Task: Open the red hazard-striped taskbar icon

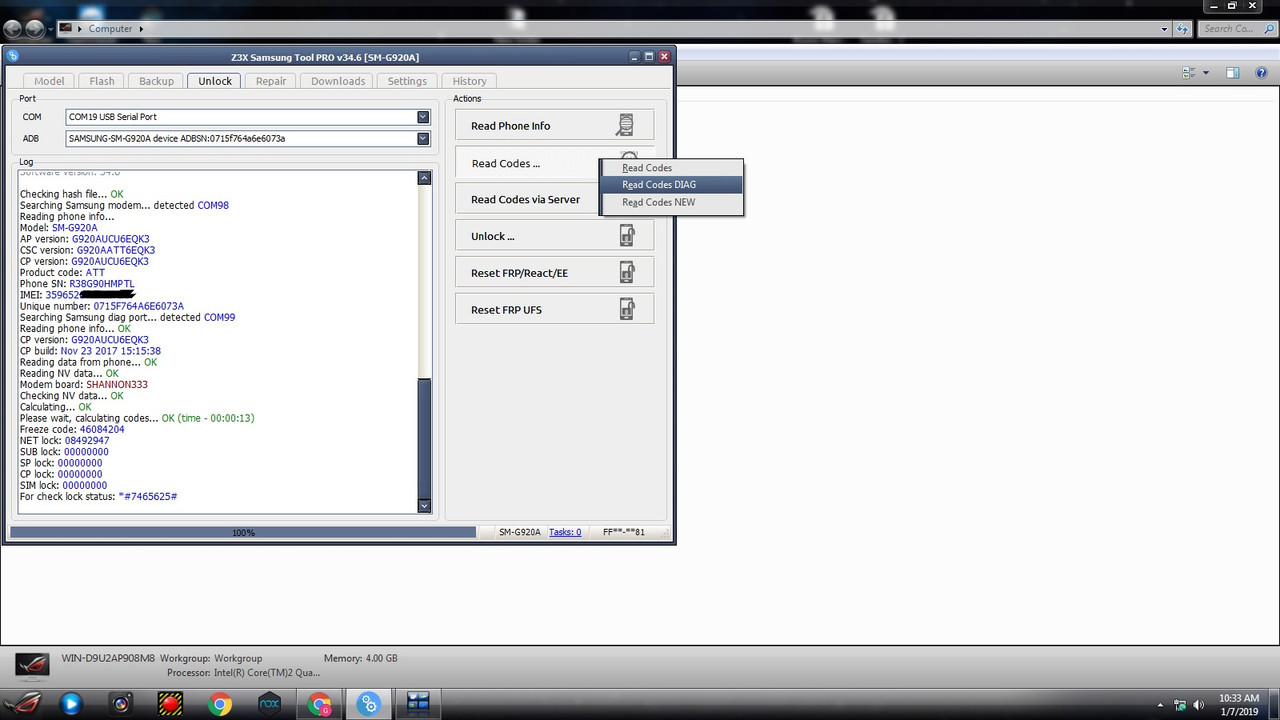Action: [170, 704]
